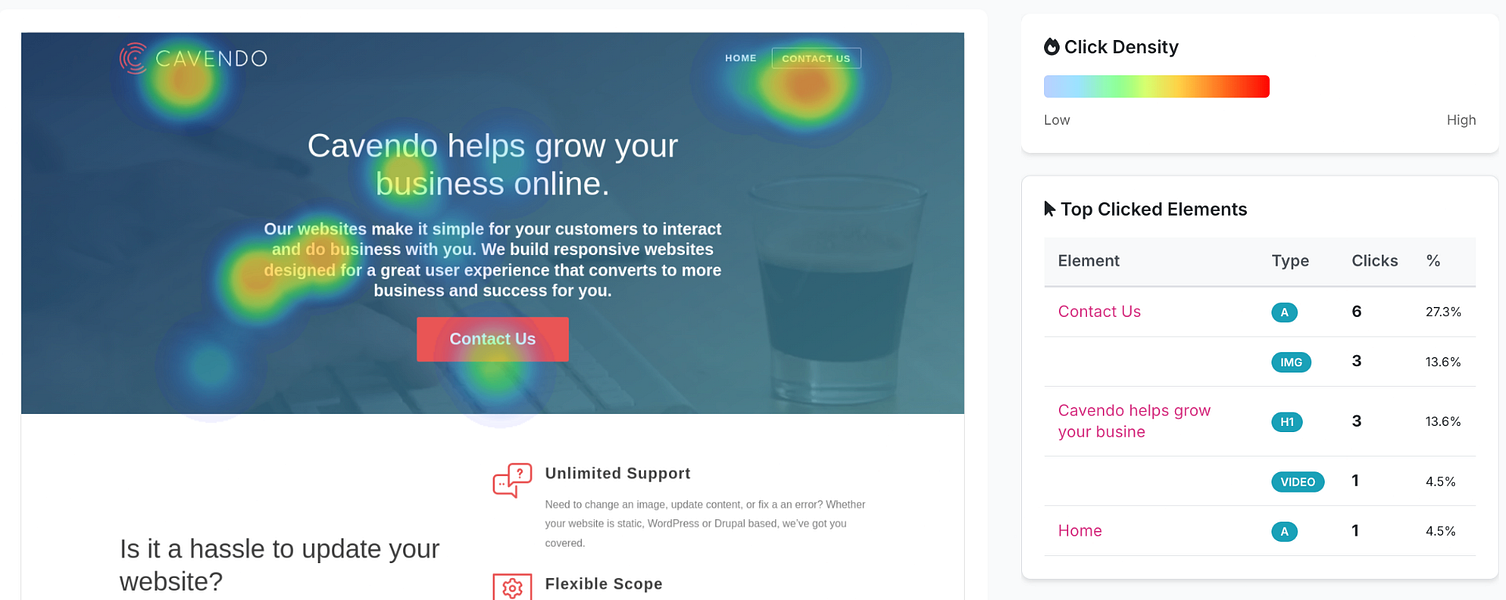The height and width of the screenshot is (600, 1506).
Task: Click the Click Density color gradient bar
Action: 1157,87
